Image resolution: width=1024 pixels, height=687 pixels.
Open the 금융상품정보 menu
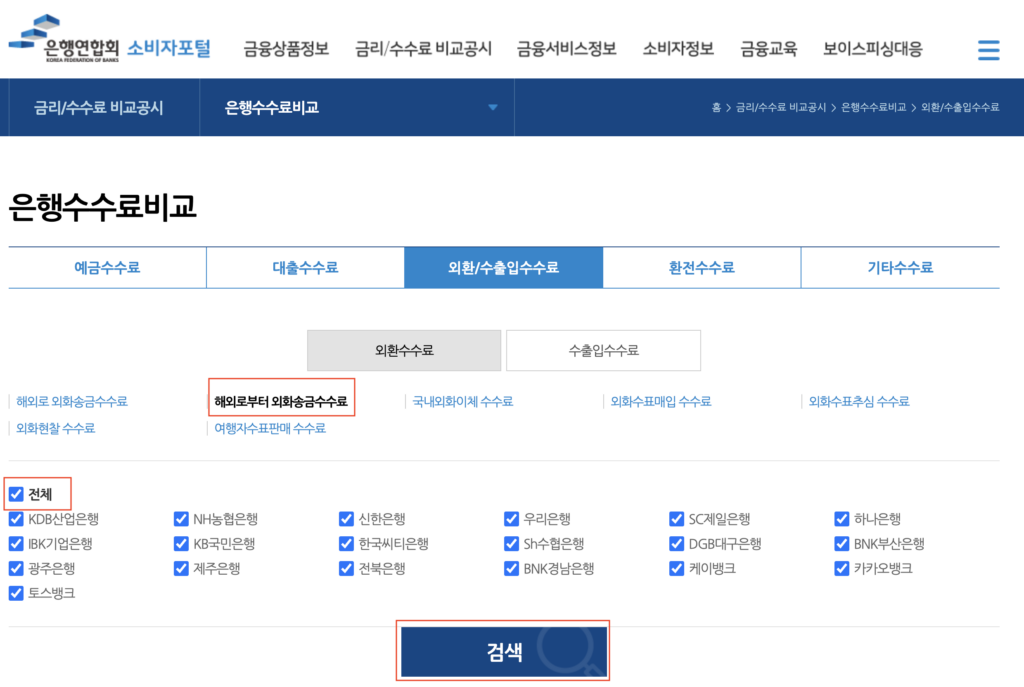click(x=286, y=48)
